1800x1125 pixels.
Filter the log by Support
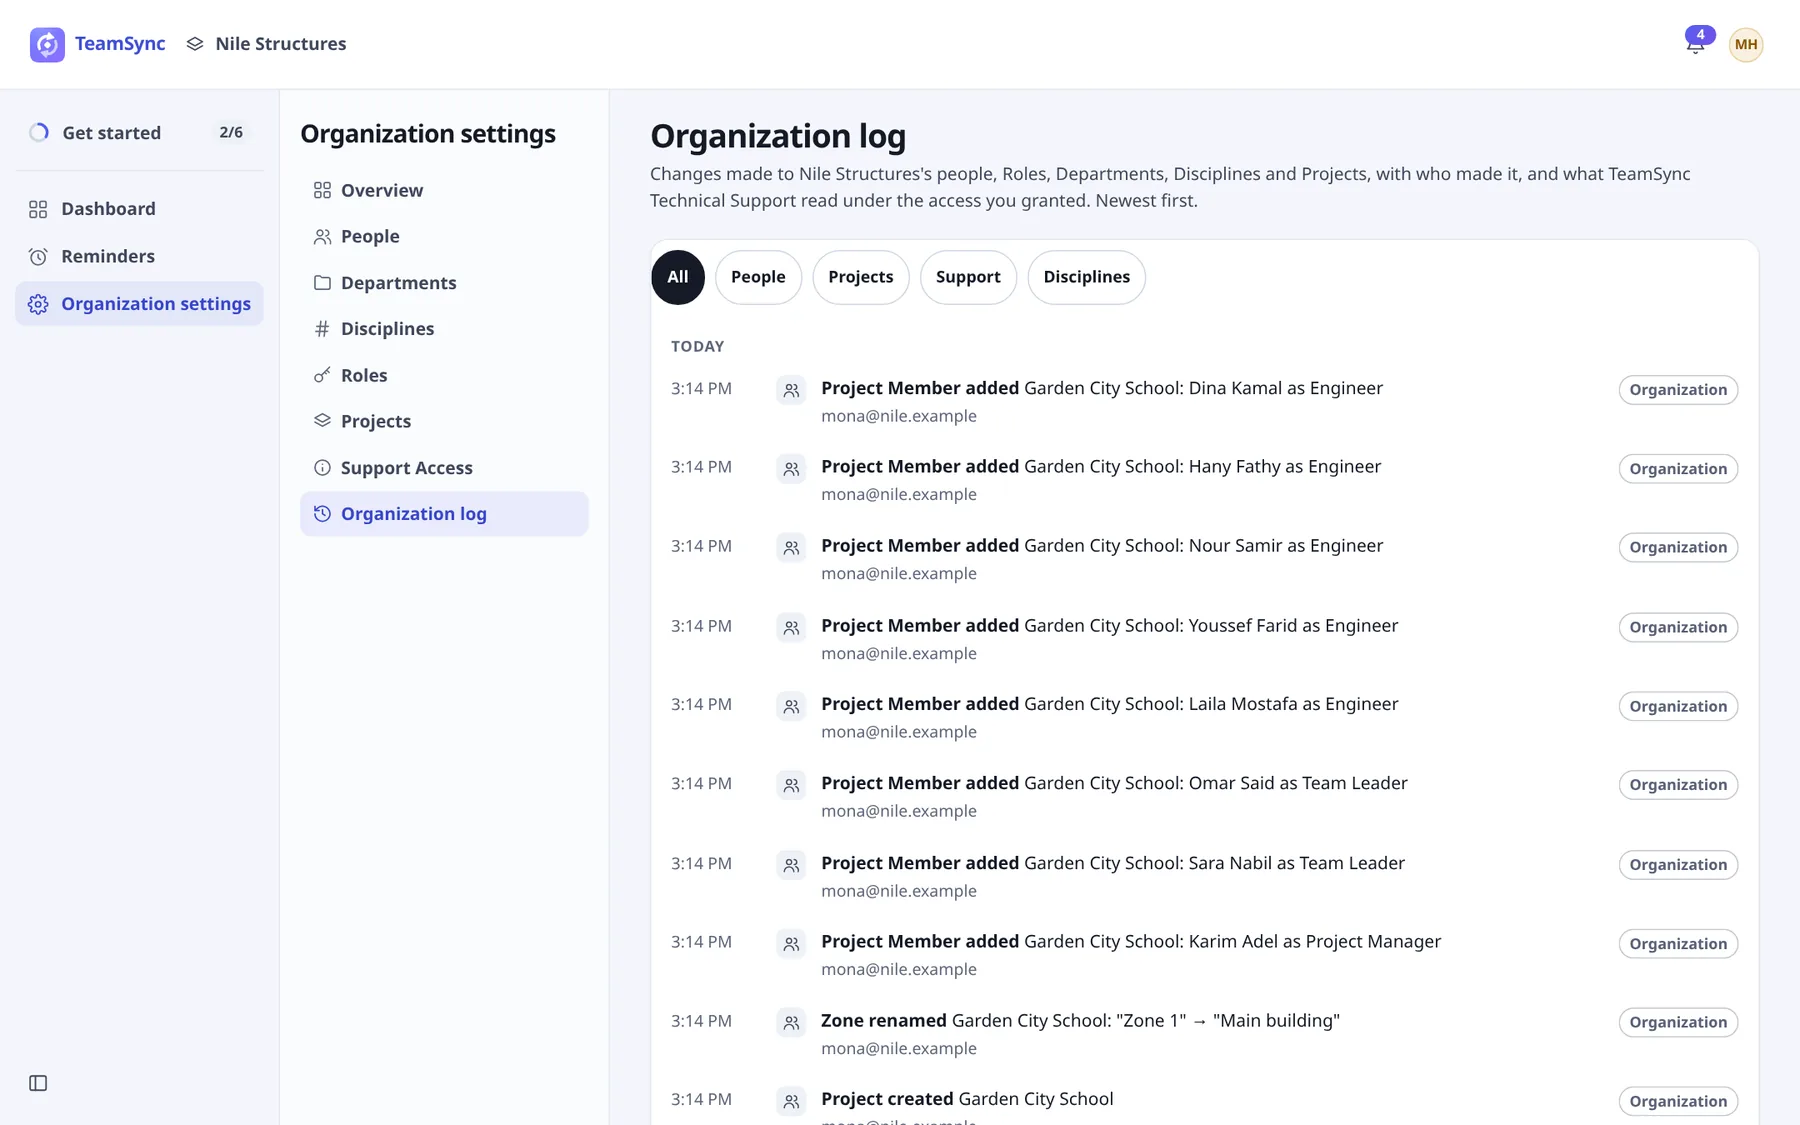[x=968, y=277]
